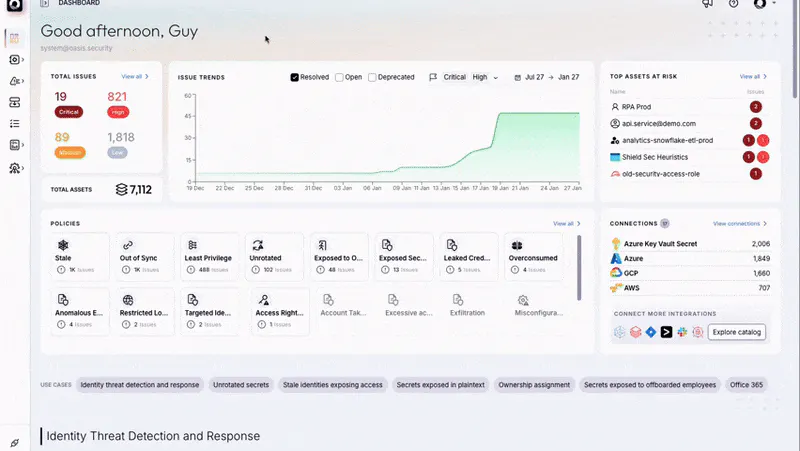Click the Explore catalog button
Image resolution: width=800 pixels, height=451 pixels.
(736, 332)
